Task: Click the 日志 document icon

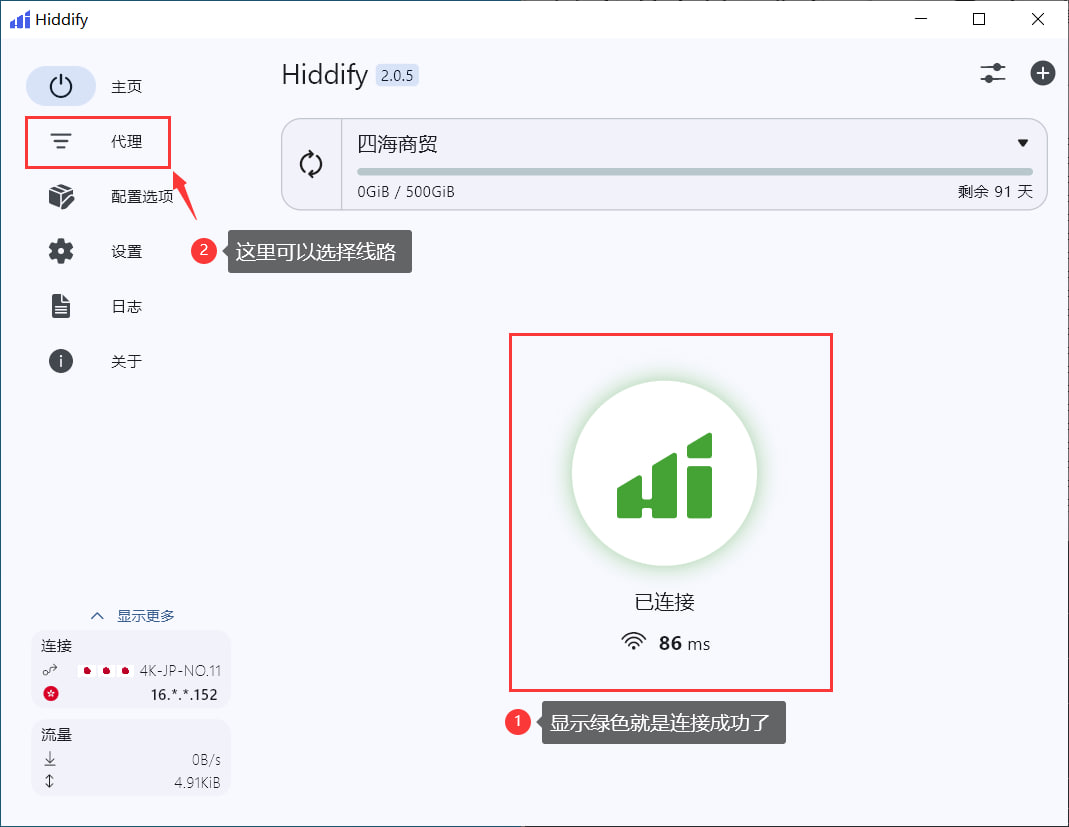Action: (x=61, y=307)
